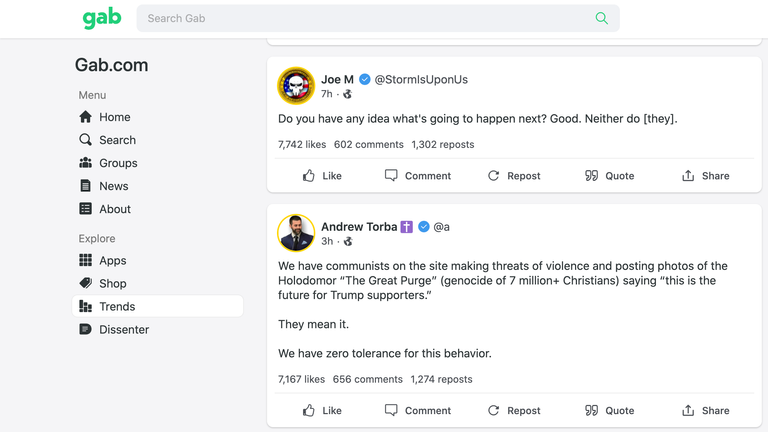The width and height of the screenshot is (768, 432).
Task: View 7,167 likes on Torba's post
Action: tap(301, 379)
